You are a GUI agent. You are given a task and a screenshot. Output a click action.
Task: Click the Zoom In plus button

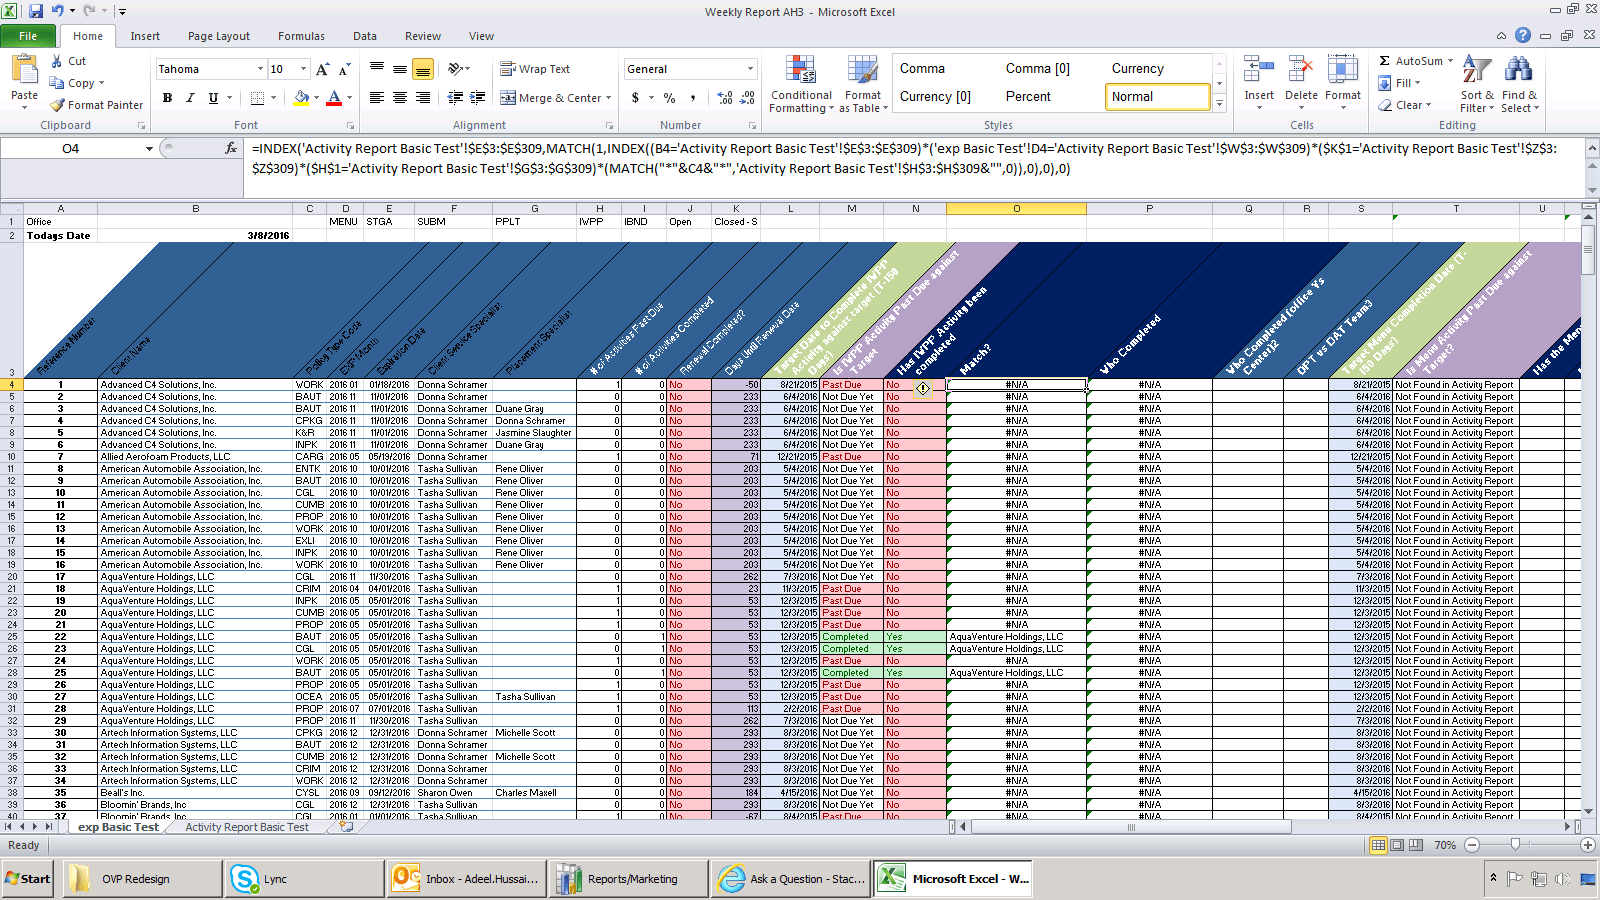coord(1587,845)
